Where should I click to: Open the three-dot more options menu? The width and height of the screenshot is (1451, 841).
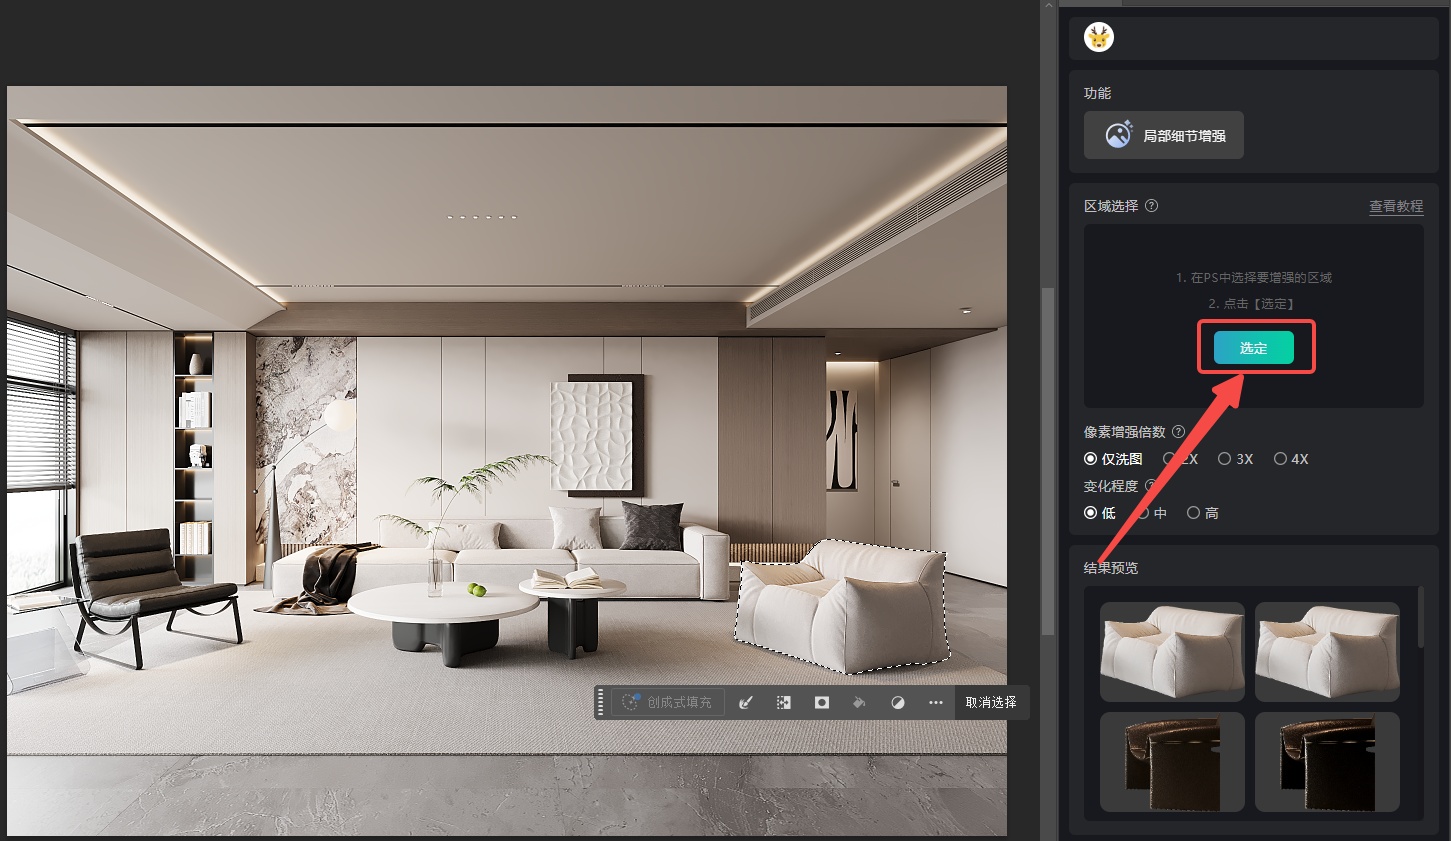coord(936,702)
